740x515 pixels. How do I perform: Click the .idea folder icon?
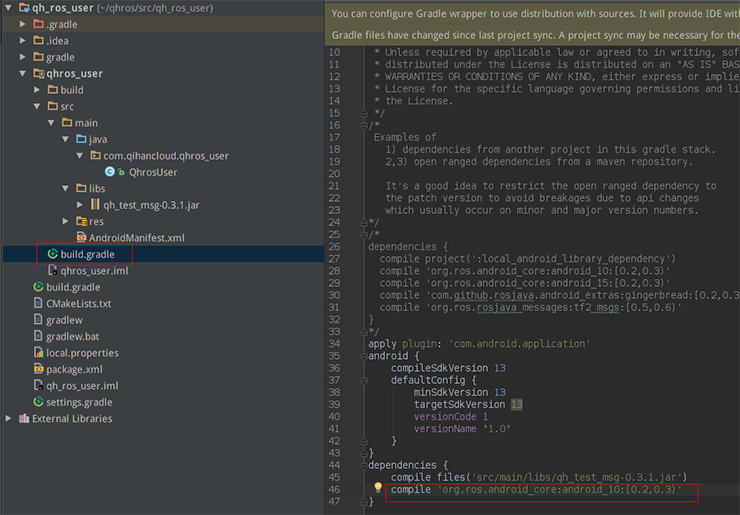39,40
